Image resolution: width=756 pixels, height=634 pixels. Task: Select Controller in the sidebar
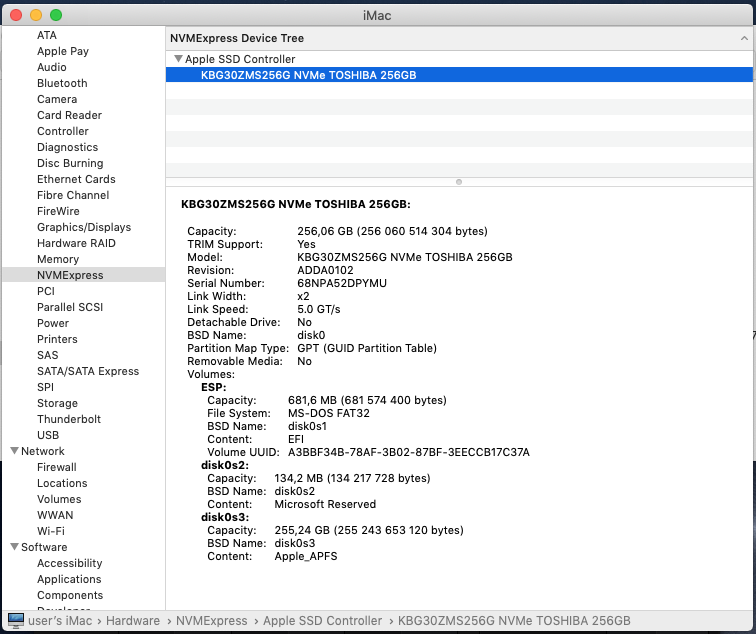click(63, 131)
